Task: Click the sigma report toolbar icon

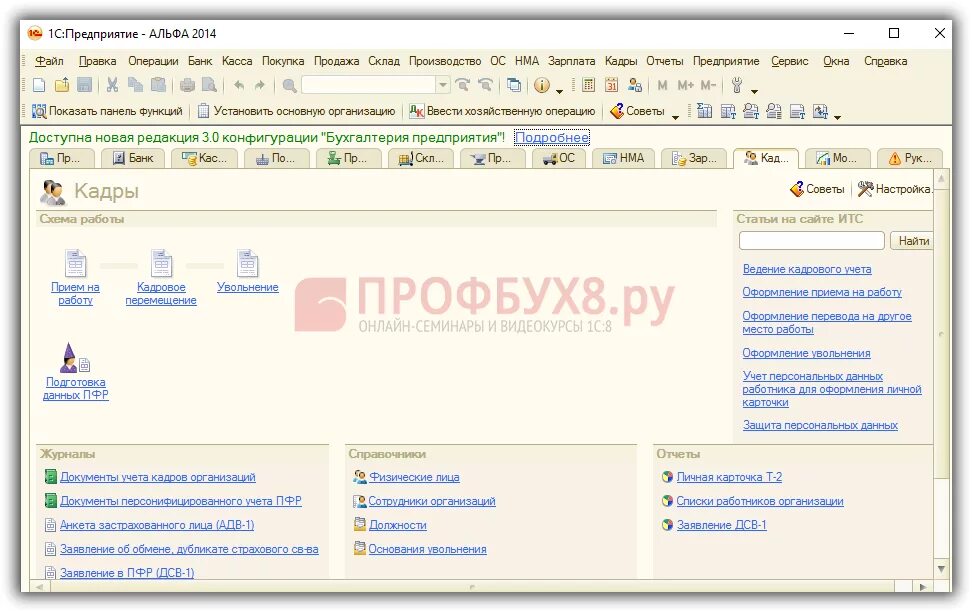Action: click(x=704, y=111)
